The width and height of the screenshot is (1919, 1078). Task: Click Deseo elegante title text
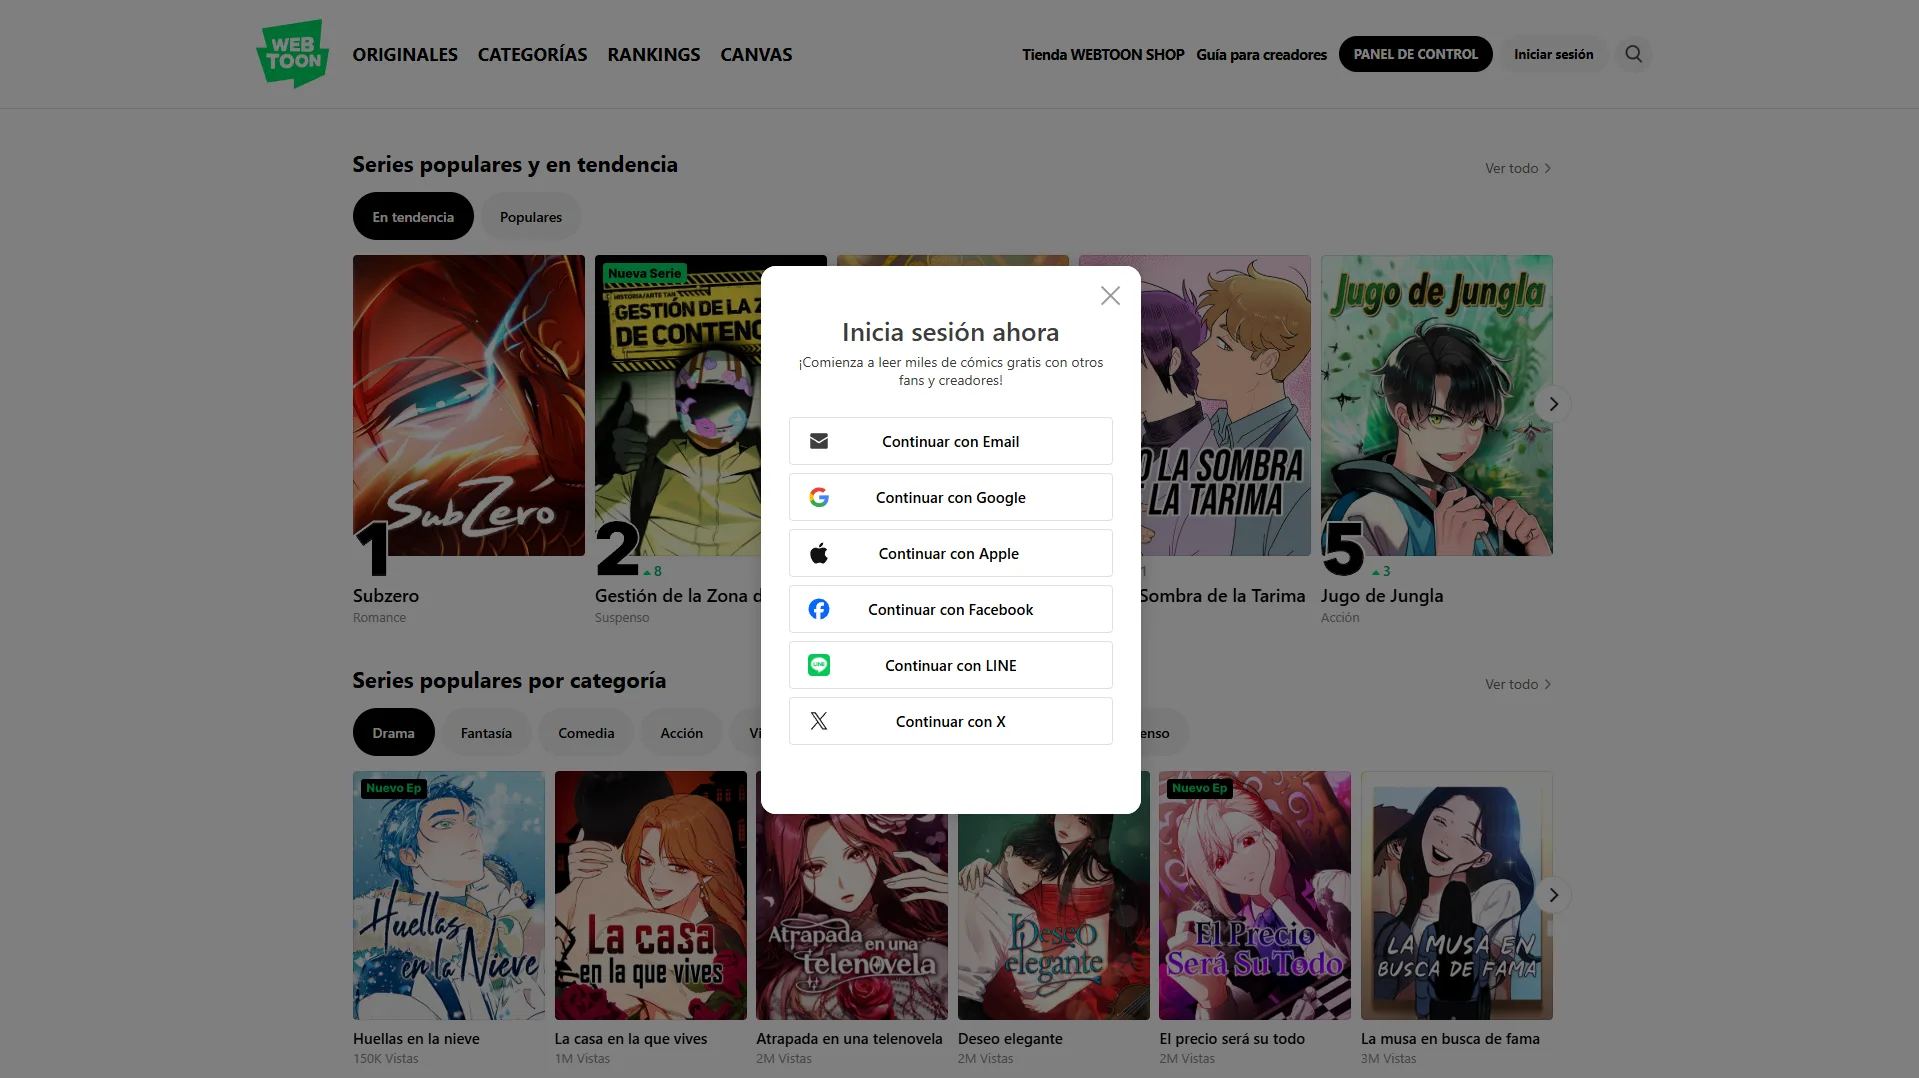(1010, 1039)
